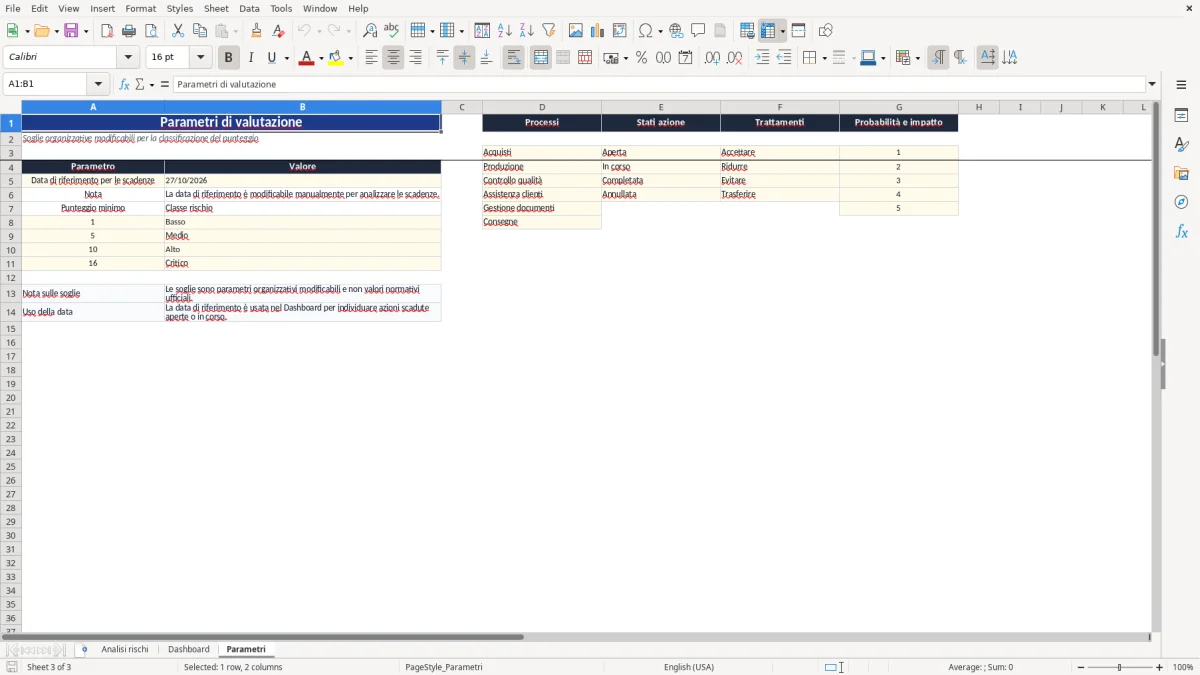Click the Add Decimal Place icon

tap(712, 58)
